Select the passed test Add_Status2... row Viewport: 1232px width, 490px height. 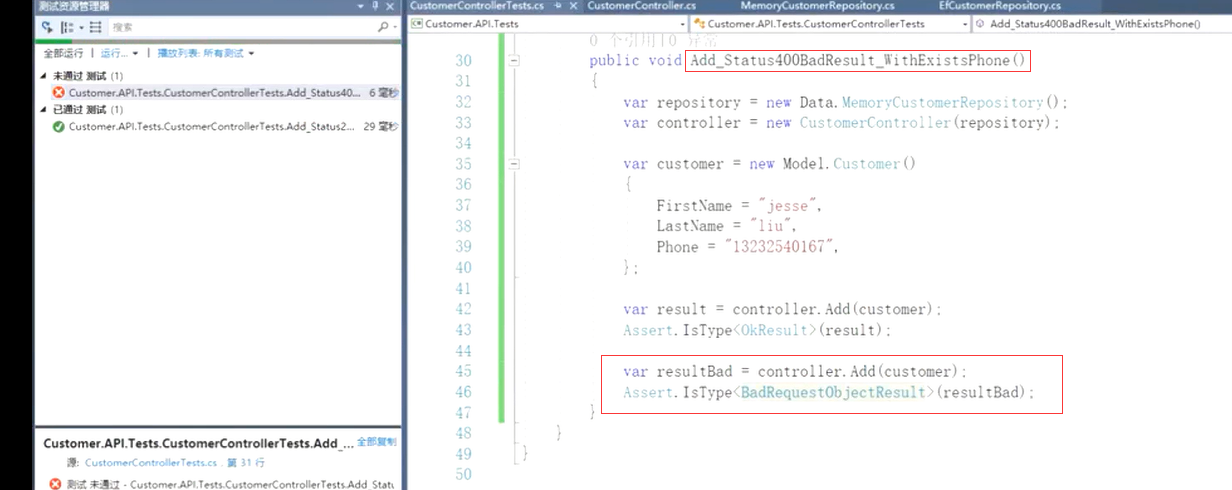click(x=225, y=127)
